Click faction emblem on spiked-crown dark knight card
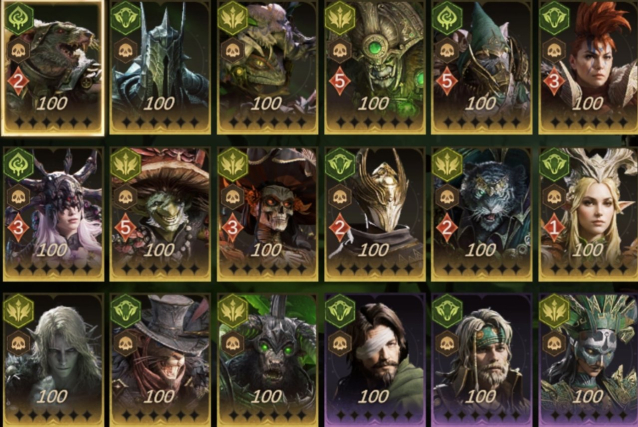Viewport: 638px width, 427px height. [126, 18]
